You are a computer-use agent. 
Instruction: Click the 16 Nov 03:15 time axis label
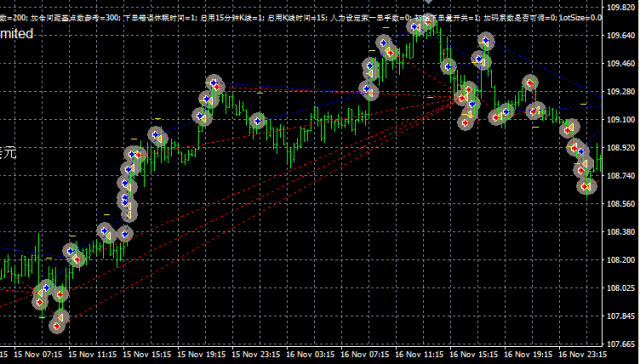coord(310,354)
